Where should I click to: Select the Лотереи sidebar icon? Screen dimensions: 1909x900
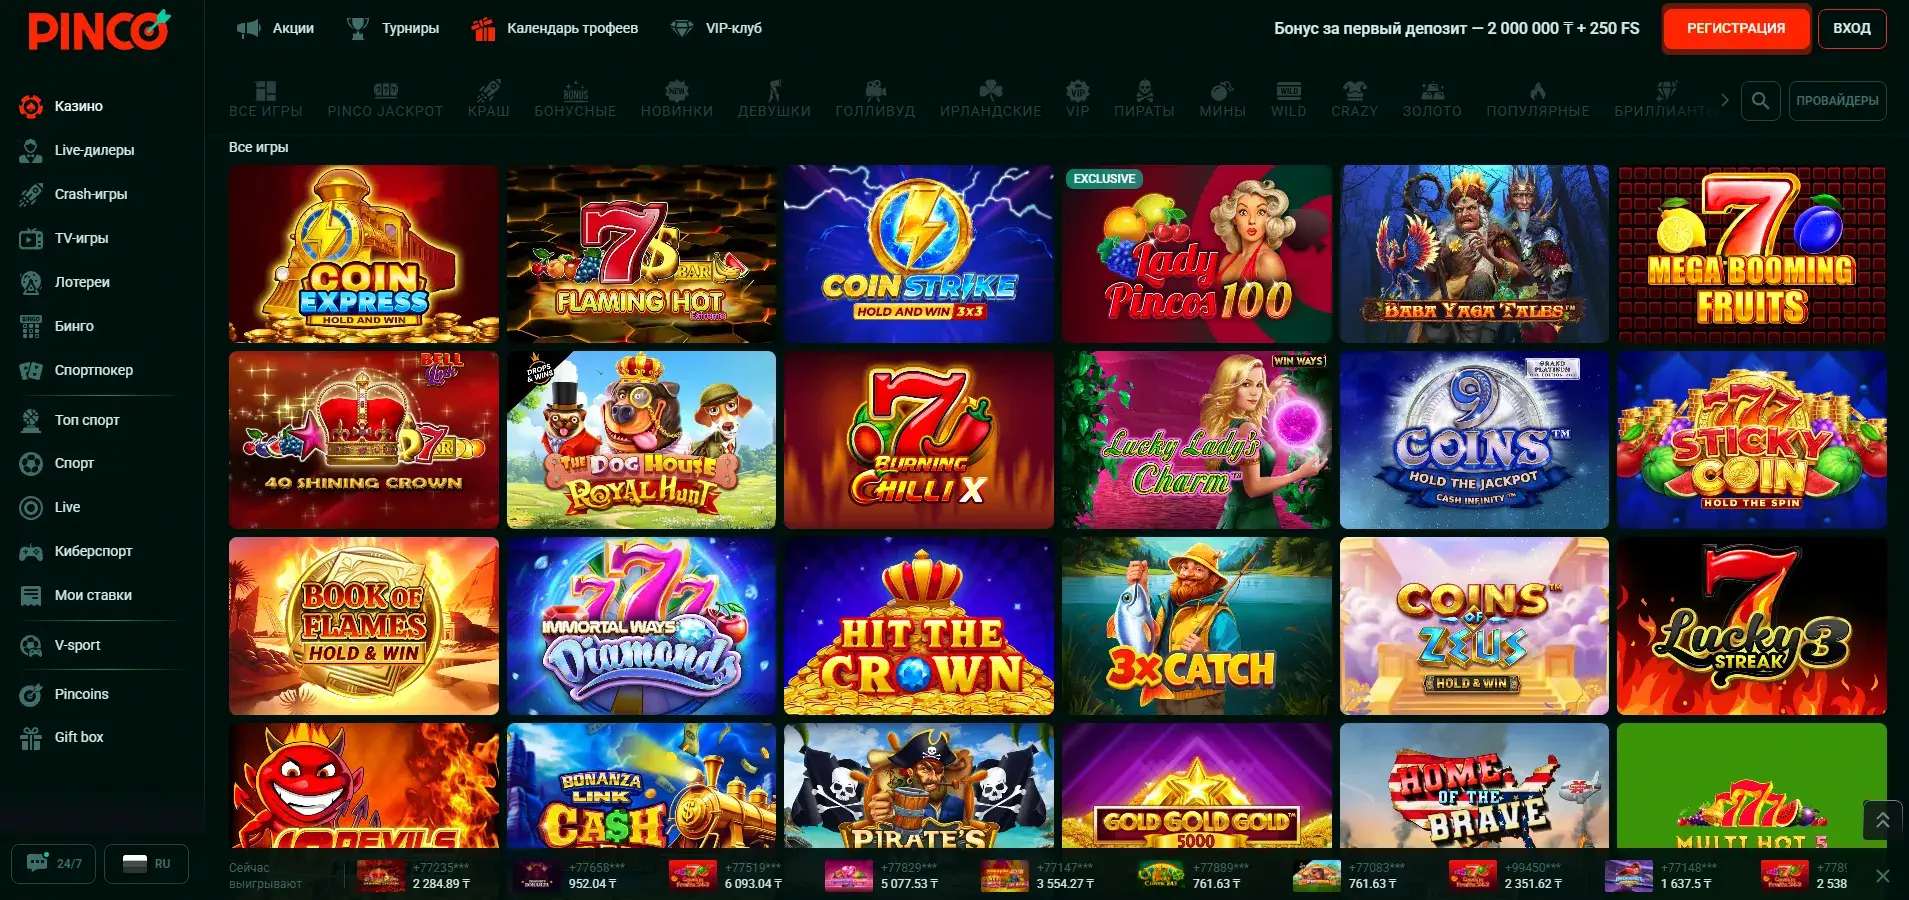click(x=31, y=282)
